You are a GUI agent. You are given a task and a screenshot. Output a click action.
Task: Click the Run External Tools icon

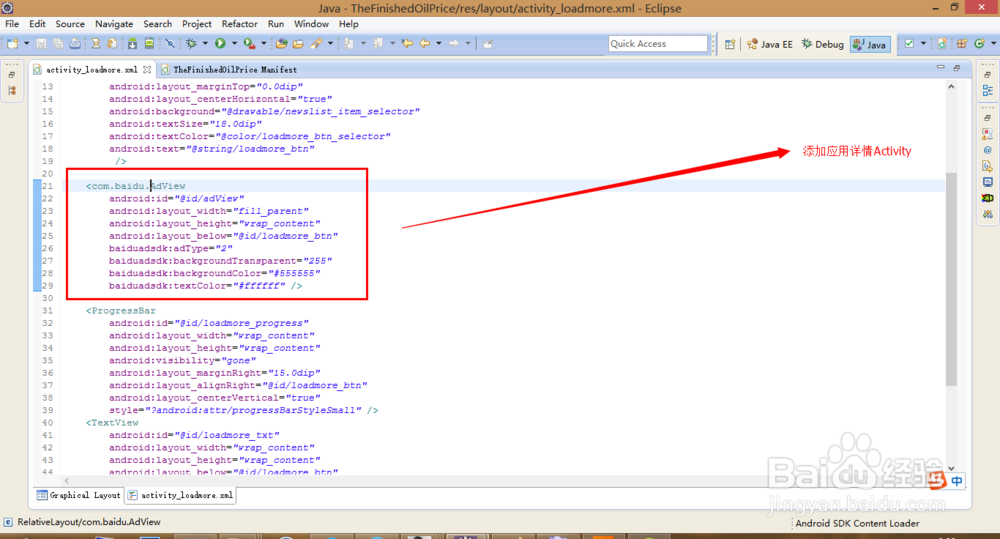(249, 43)
